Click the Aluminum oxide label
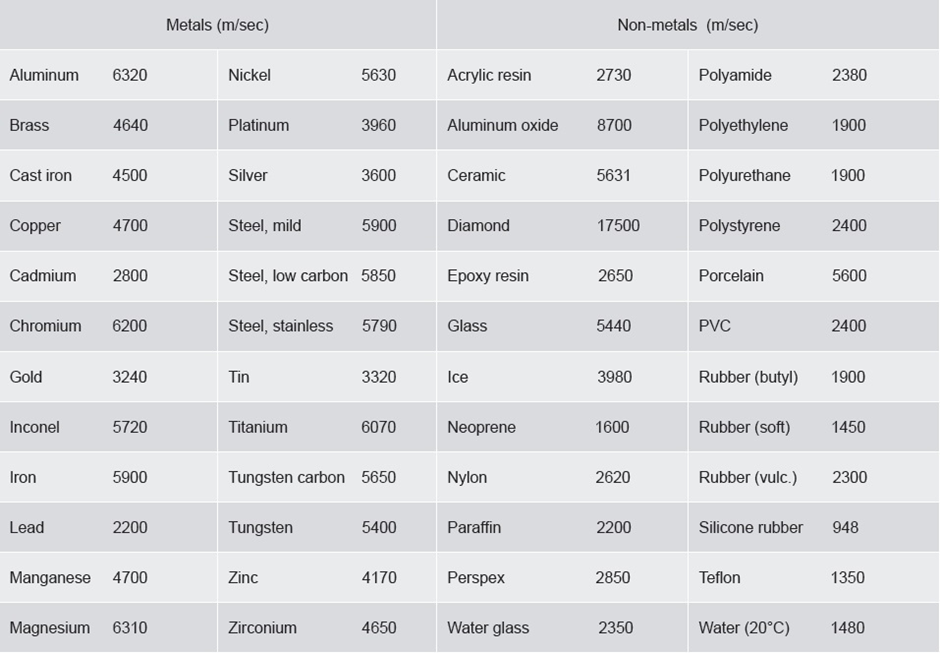Viewport: 940px width, 653px height. pyautogui.click(x=502, y=125)
